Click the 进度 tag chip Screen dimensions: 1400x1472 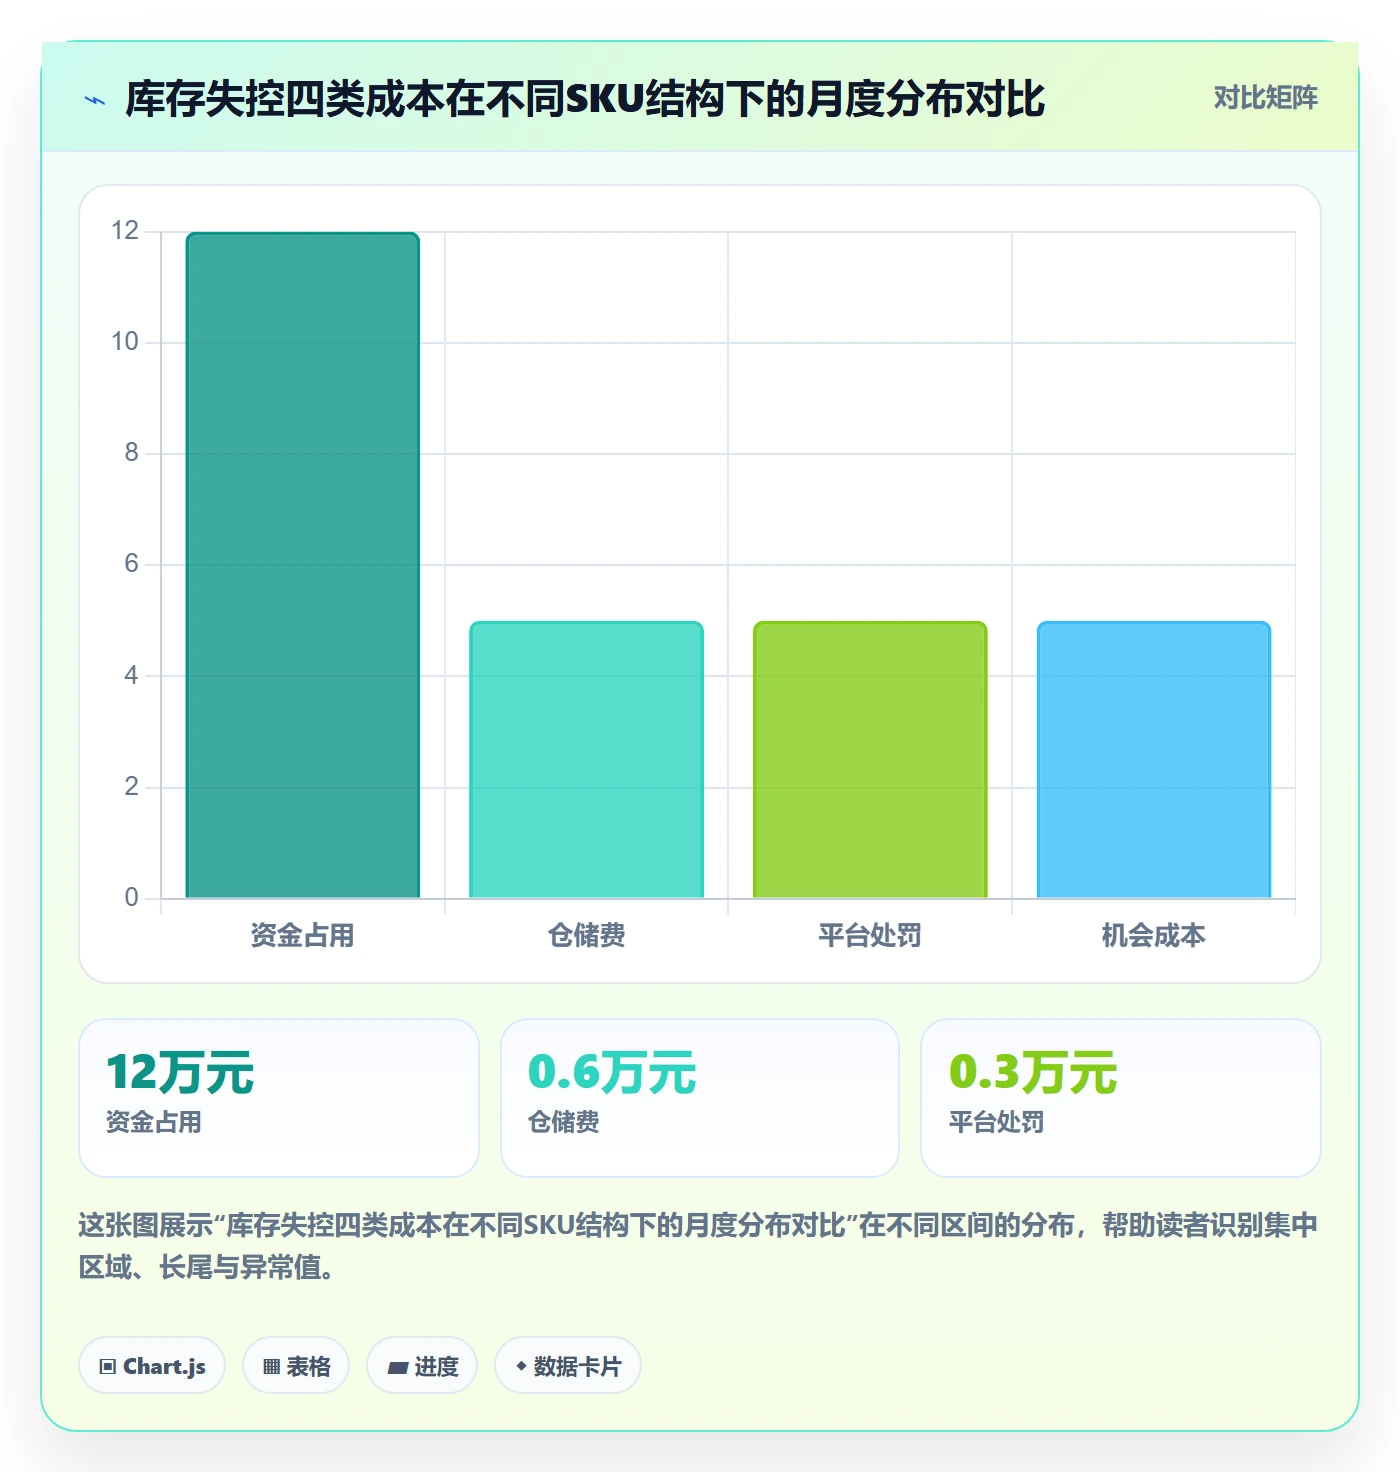click(x=422, y=1365)
